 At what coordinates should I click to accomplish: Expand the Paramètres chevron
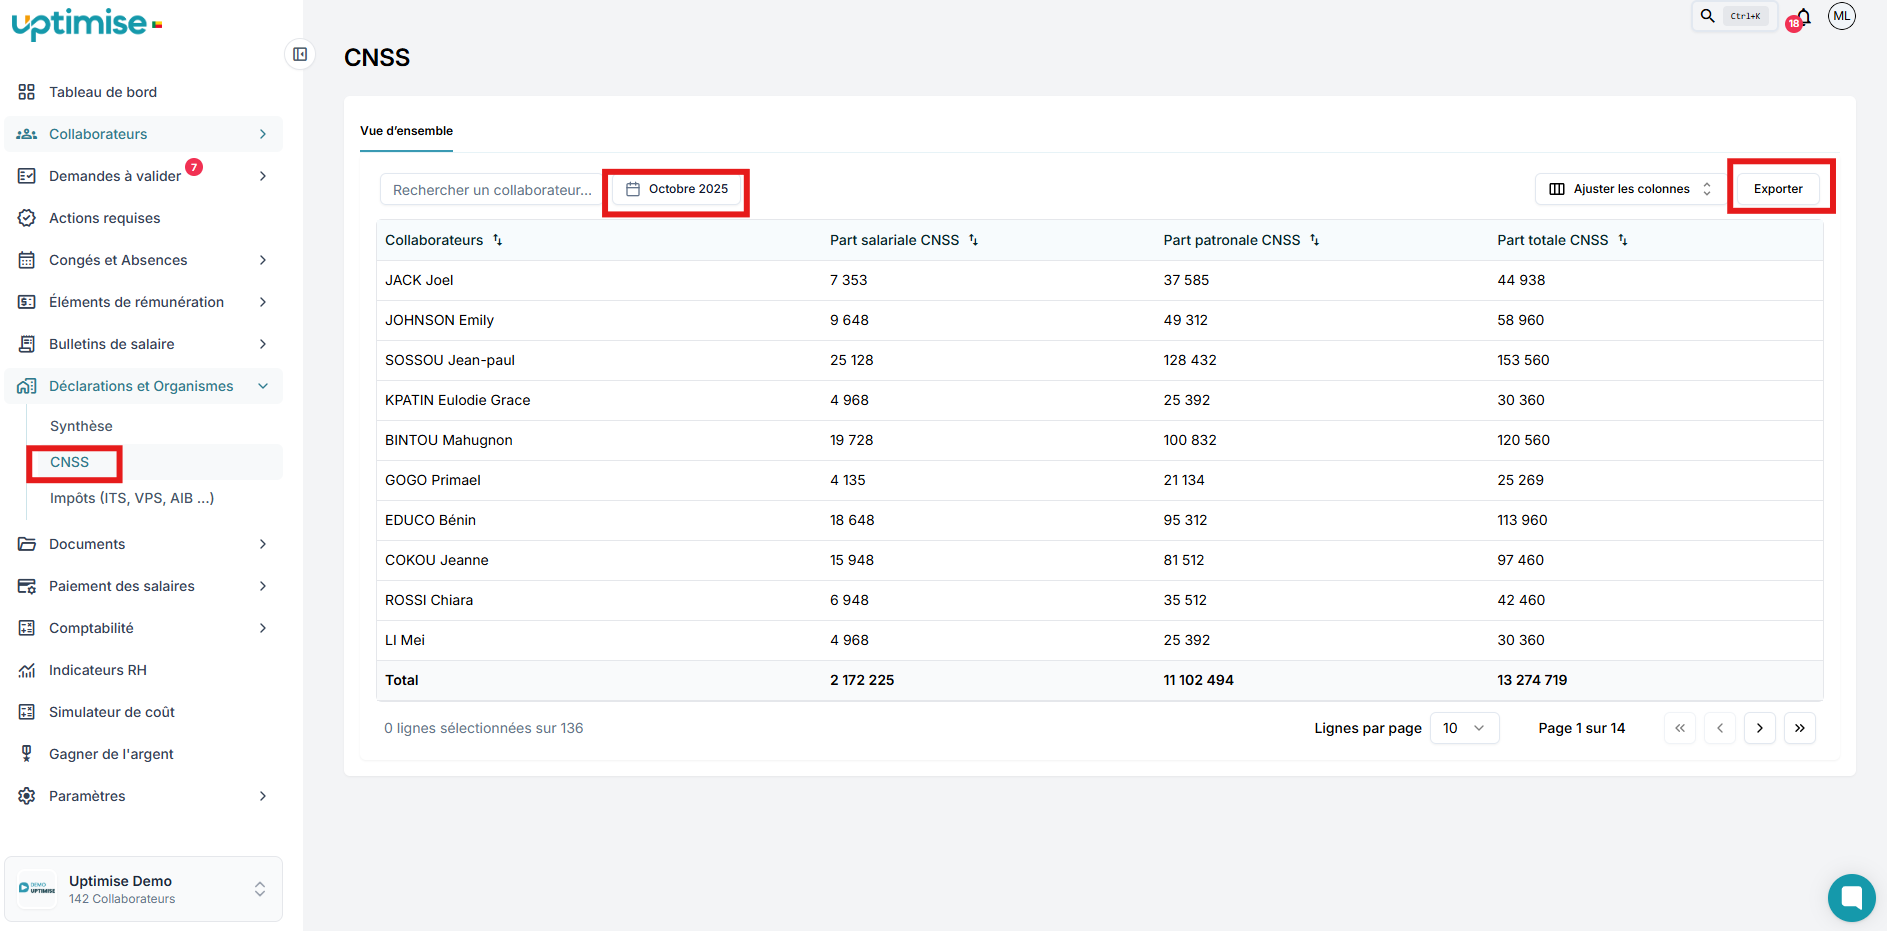tap(263, 796)
